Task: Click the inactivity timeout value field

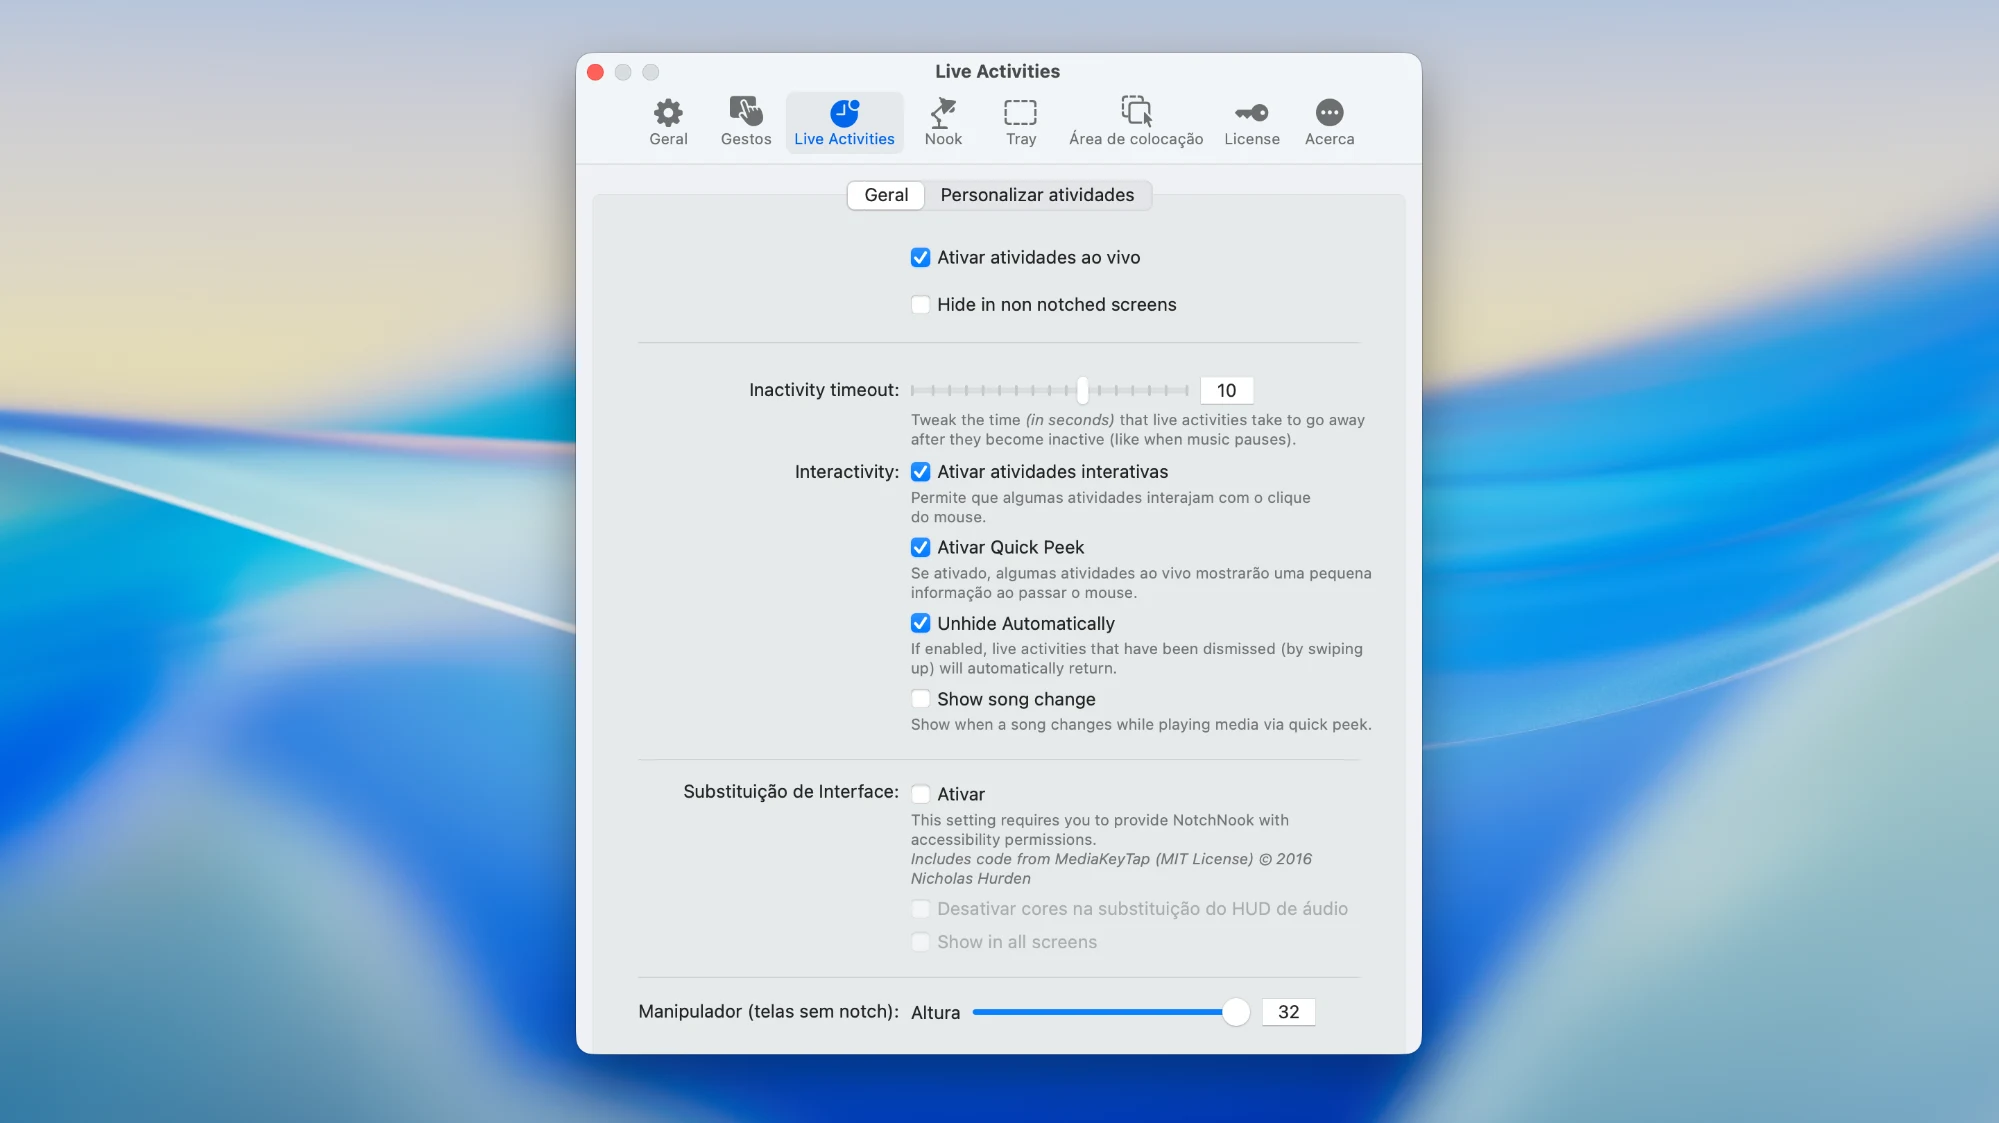Action: point(1226,390)
